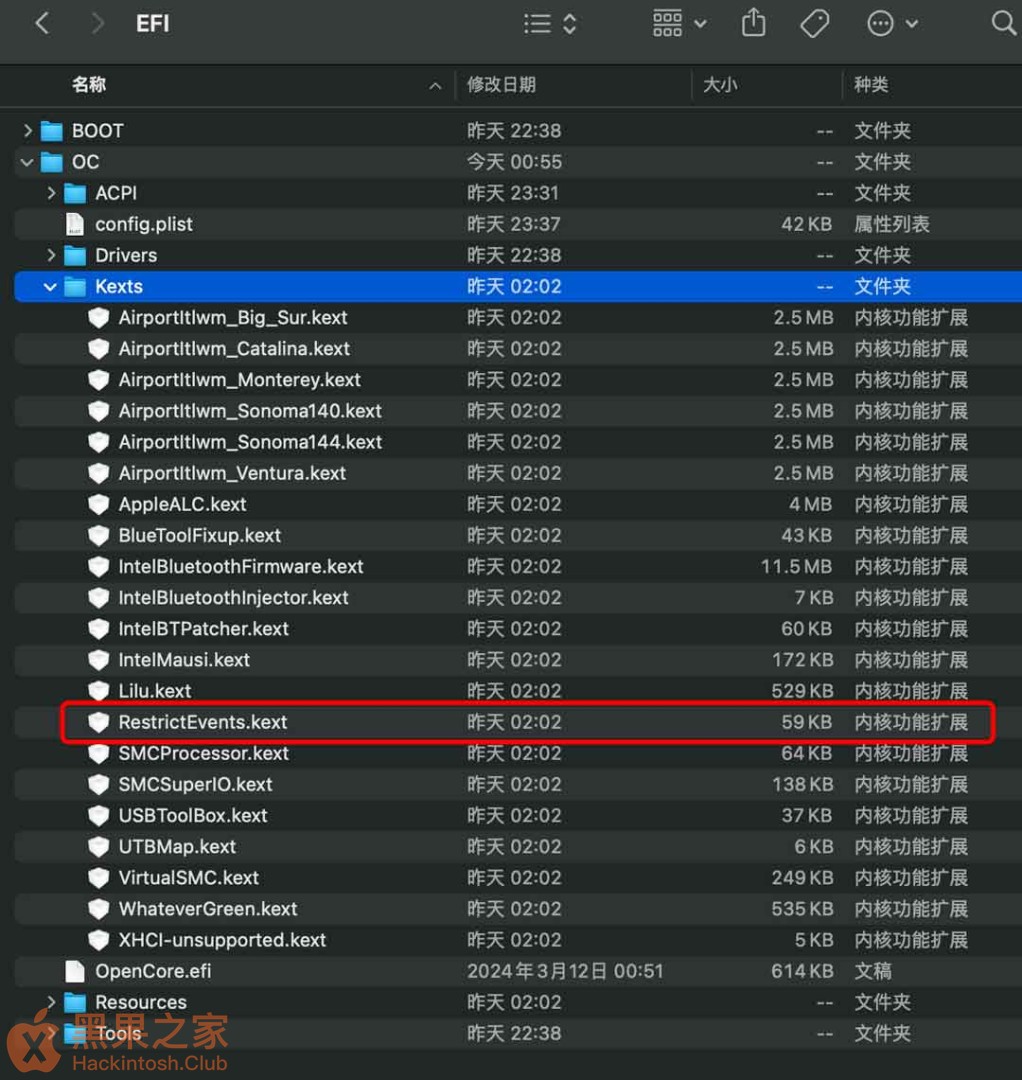
Task: Select the BOOT folder icon
Action: (x=52, y=131)
